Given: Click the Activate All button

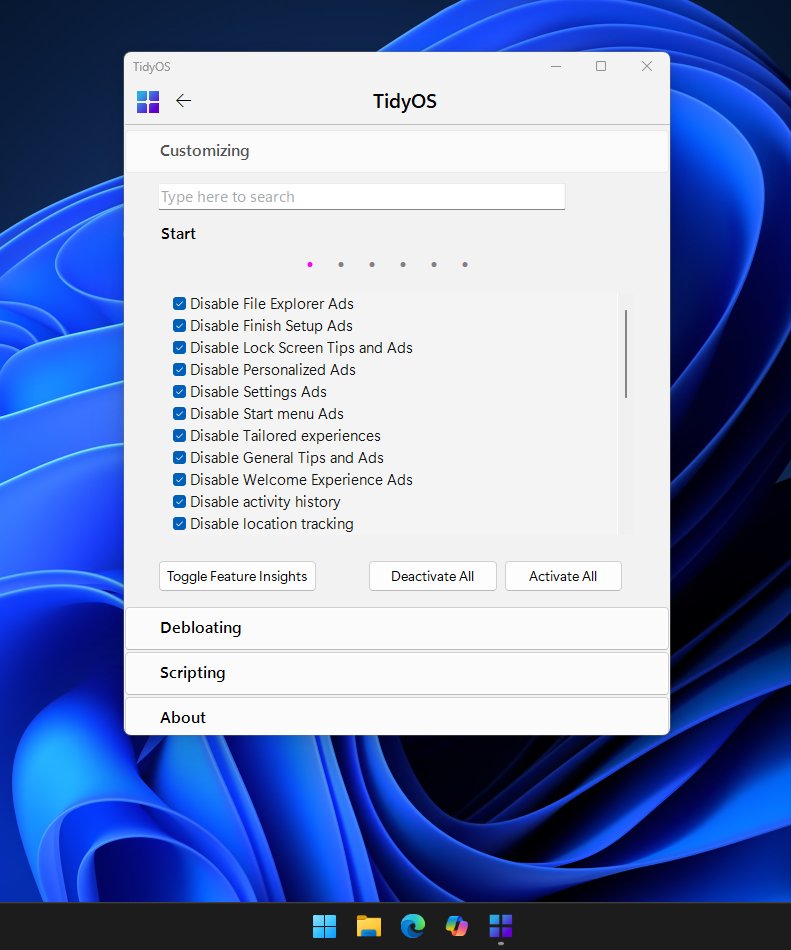Looking at the screenshot, I should click(x=563, y=576).
